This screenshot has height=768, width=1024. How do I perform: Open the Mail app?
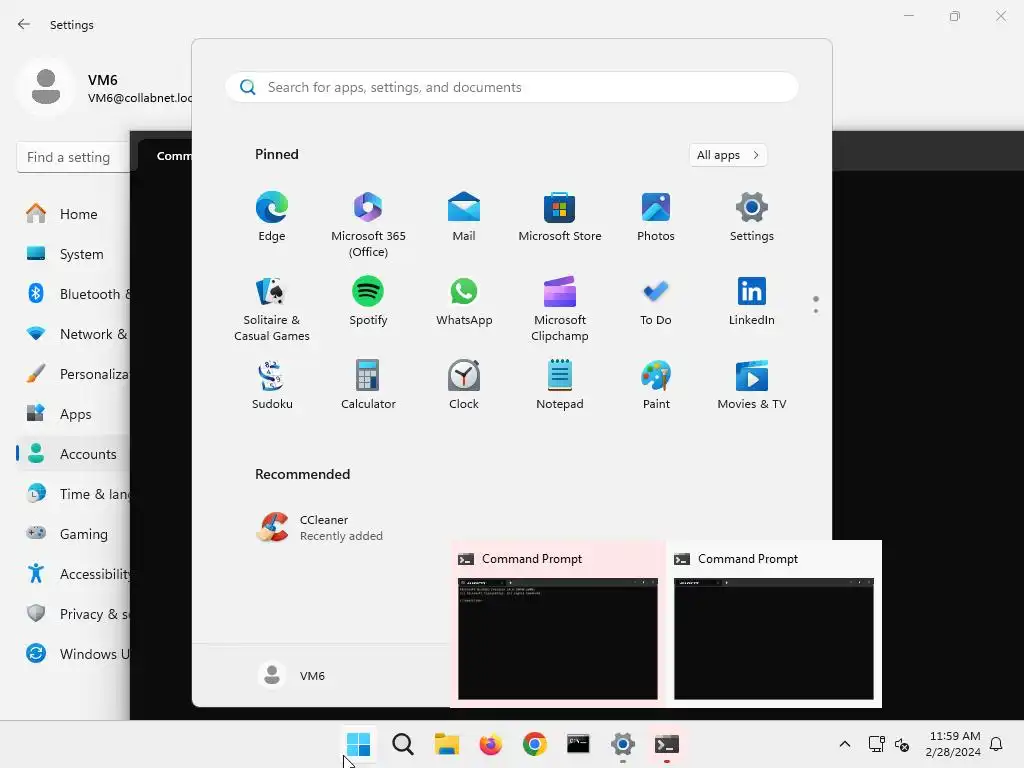click(x=464, y=217)
